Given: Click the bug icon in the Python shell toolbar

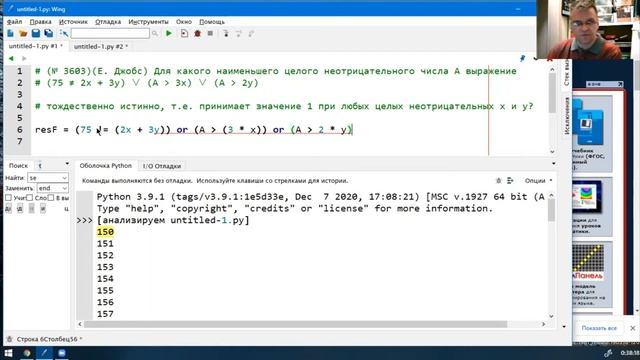Looking at the screenshot, I should [x=498, y=180].
